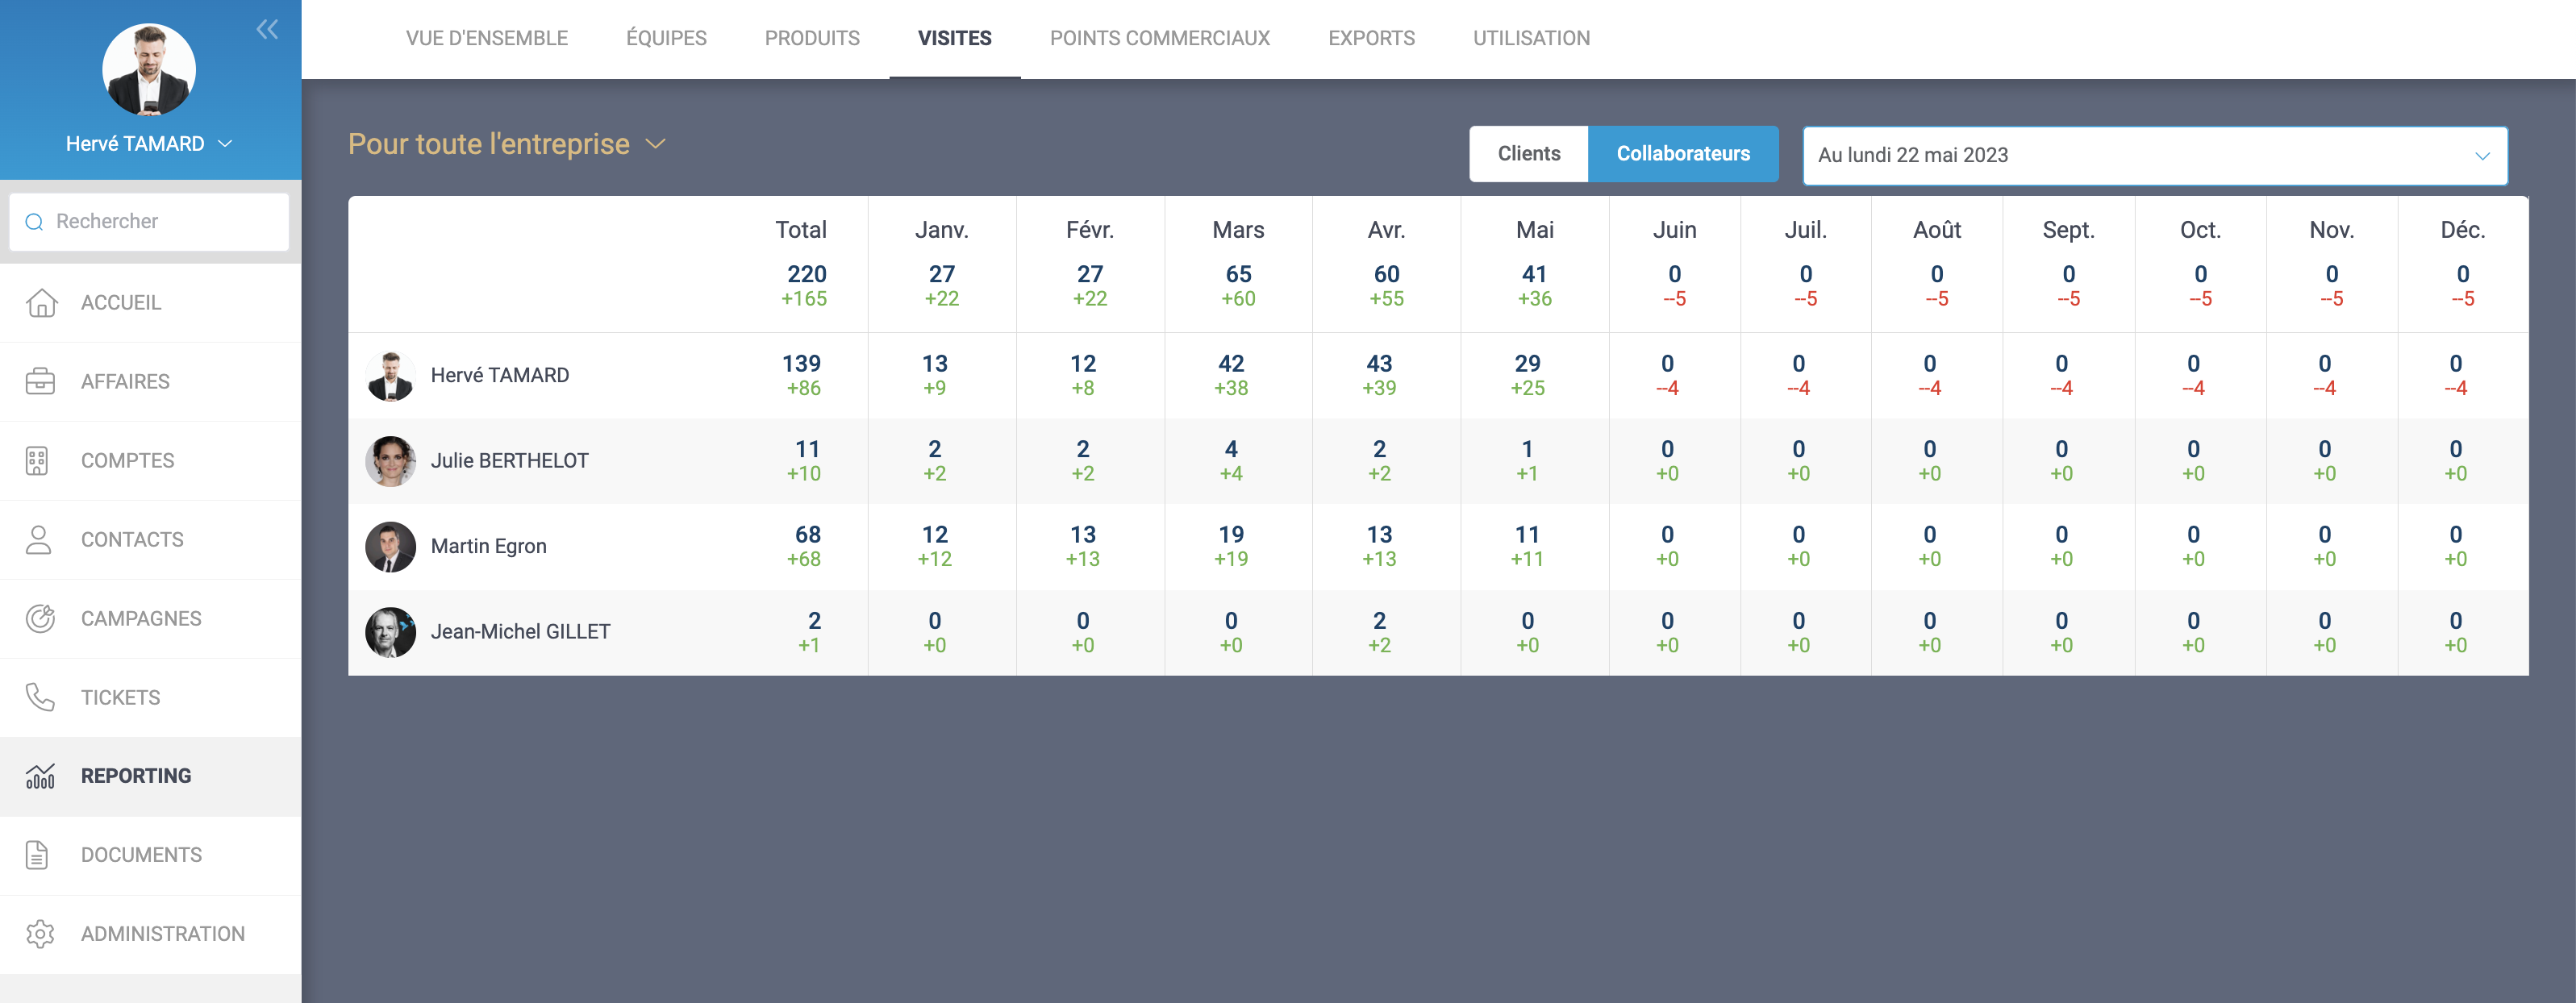Open Affaires via briefcase icon

tap(40, 381)
